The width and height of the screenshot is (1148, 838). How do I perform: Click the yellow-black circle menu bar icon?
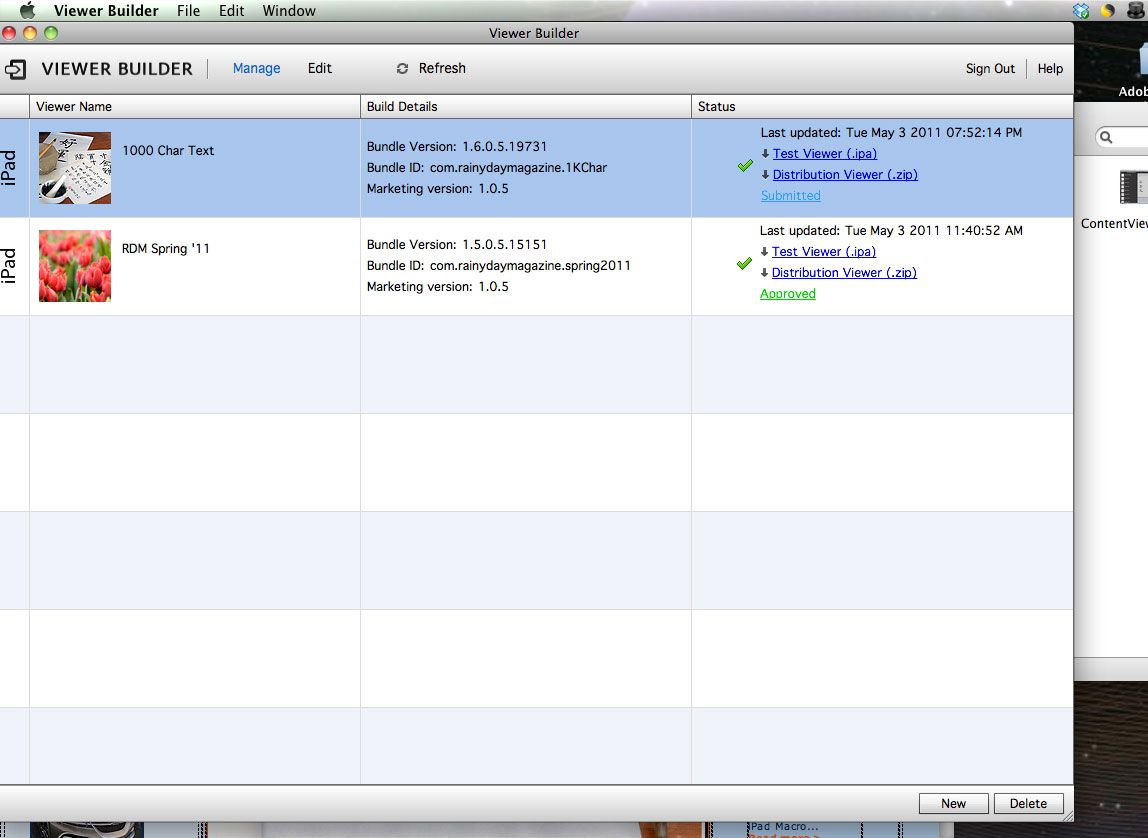[x=1108, y=11]
